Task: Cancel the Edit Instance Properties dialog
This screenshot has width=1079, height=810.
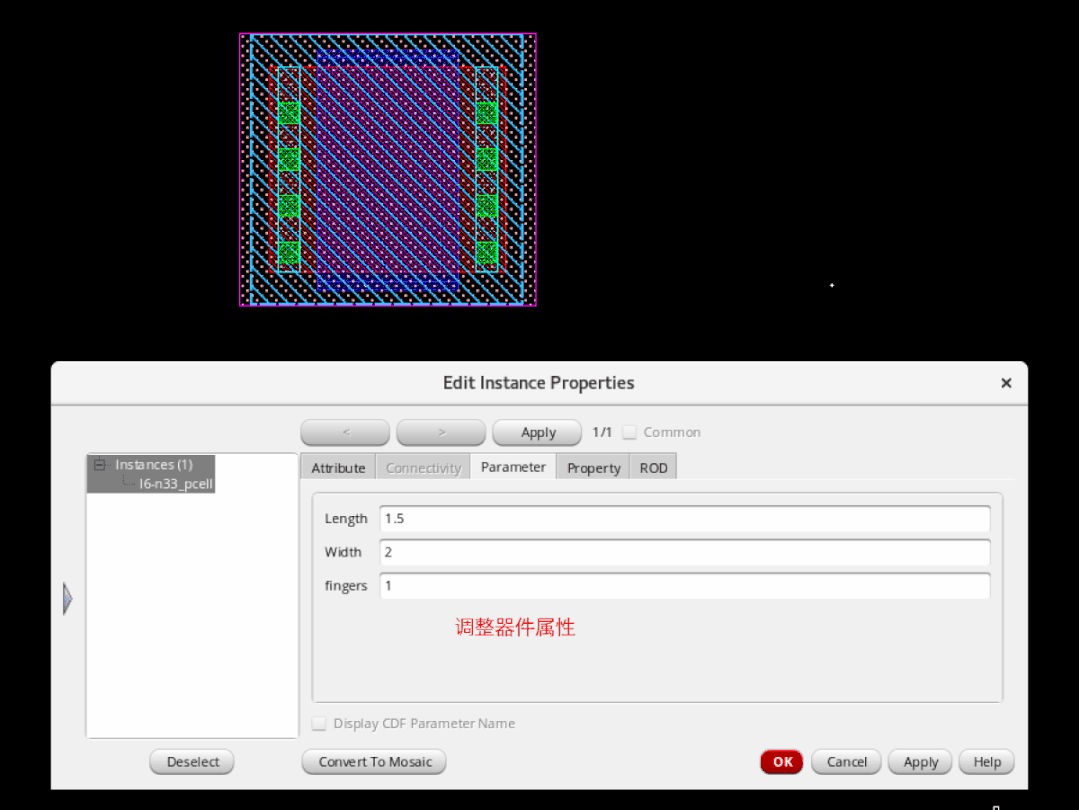Action: [x=846, y=762]
